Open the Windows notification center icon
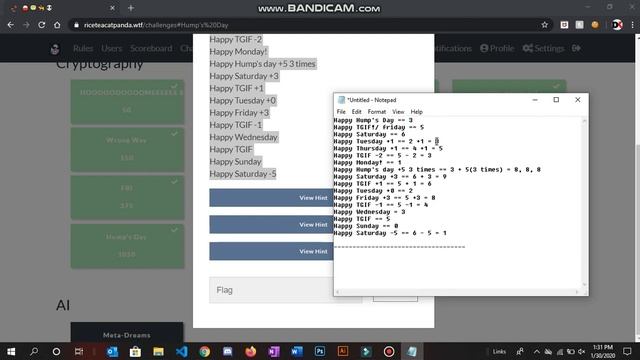 tap(627, 351)
